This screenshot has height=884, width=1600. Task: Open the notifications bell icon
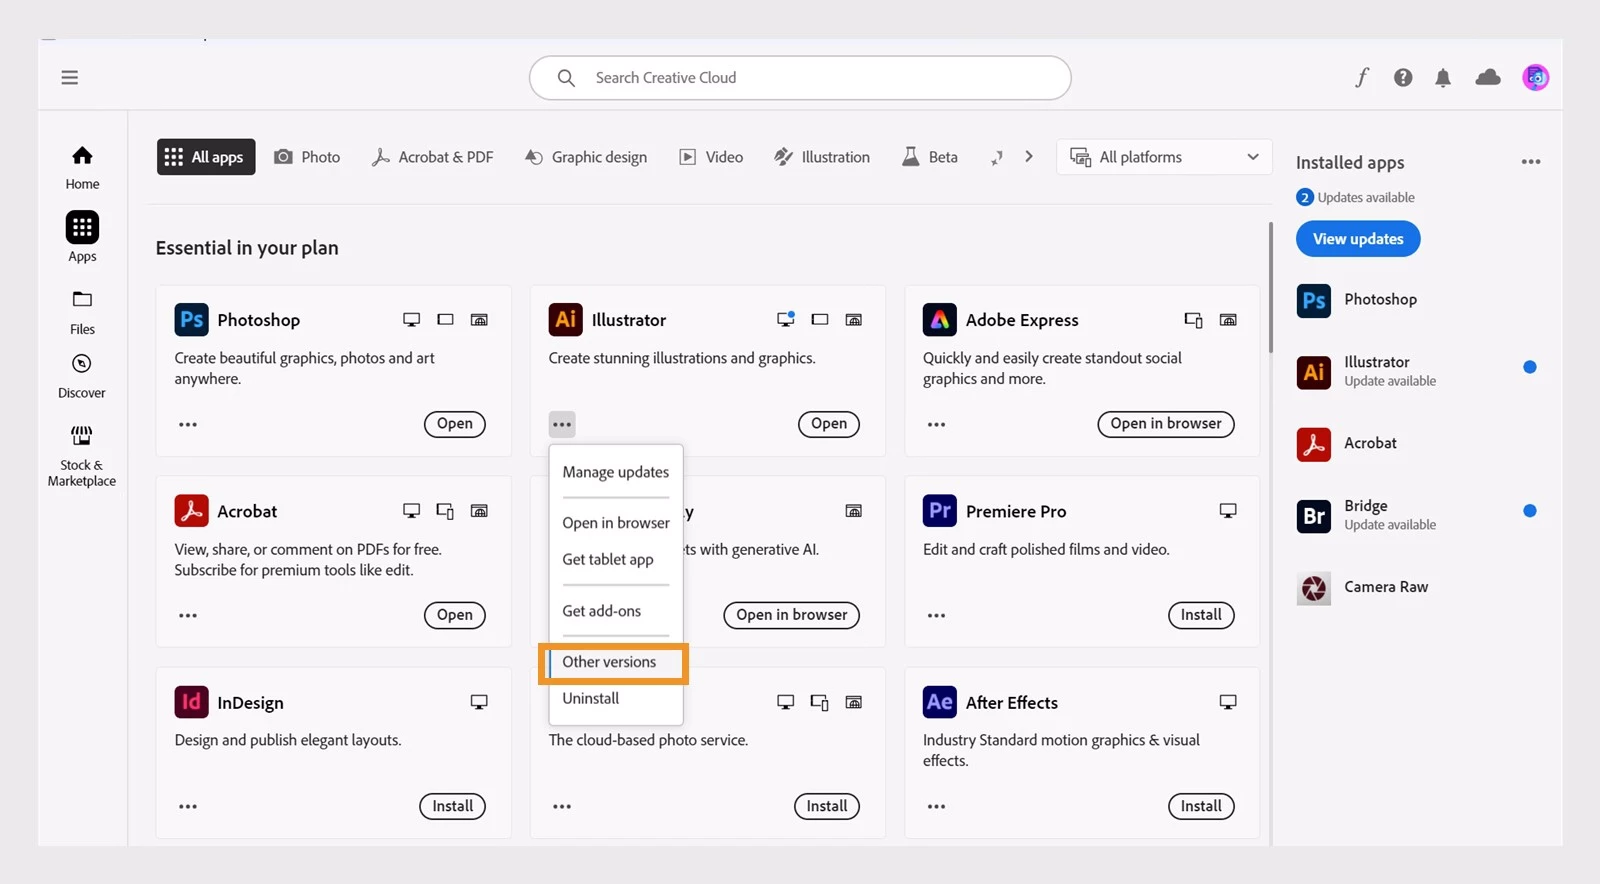point(1443,77)
